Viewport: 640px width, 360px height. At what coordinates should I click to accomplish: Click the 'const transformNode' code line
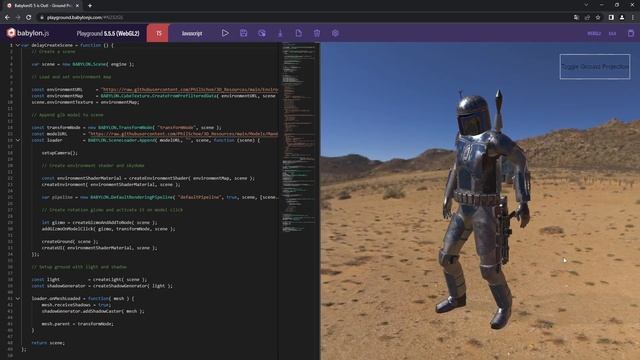click(x=127, y=127)
